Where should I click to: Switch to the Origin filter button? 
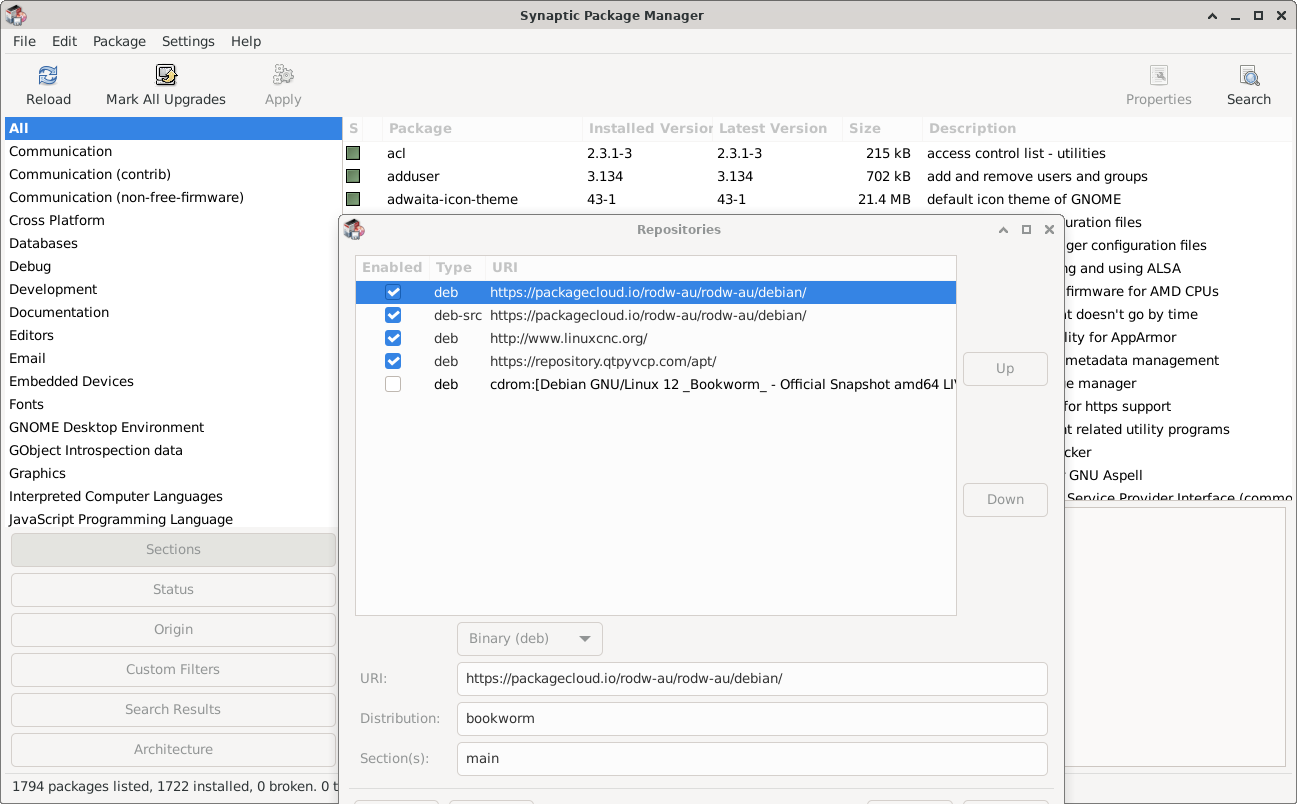[173, 629]
